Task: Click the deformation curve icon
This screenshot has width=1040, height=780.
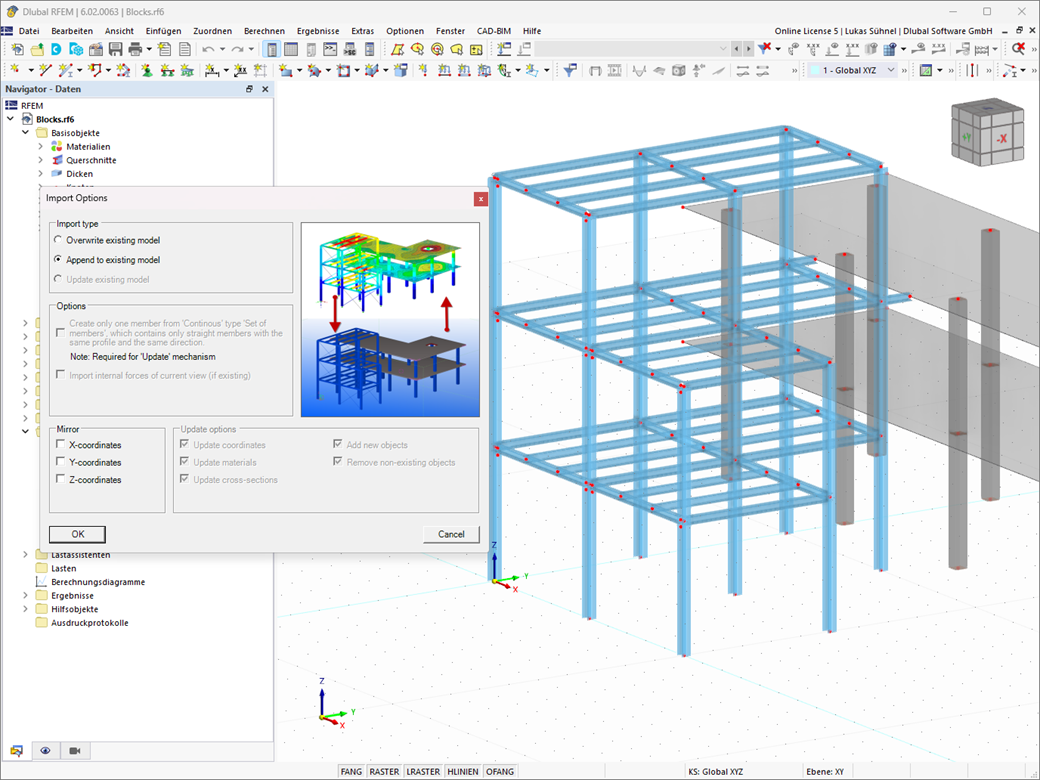Action: click(639, 70)
